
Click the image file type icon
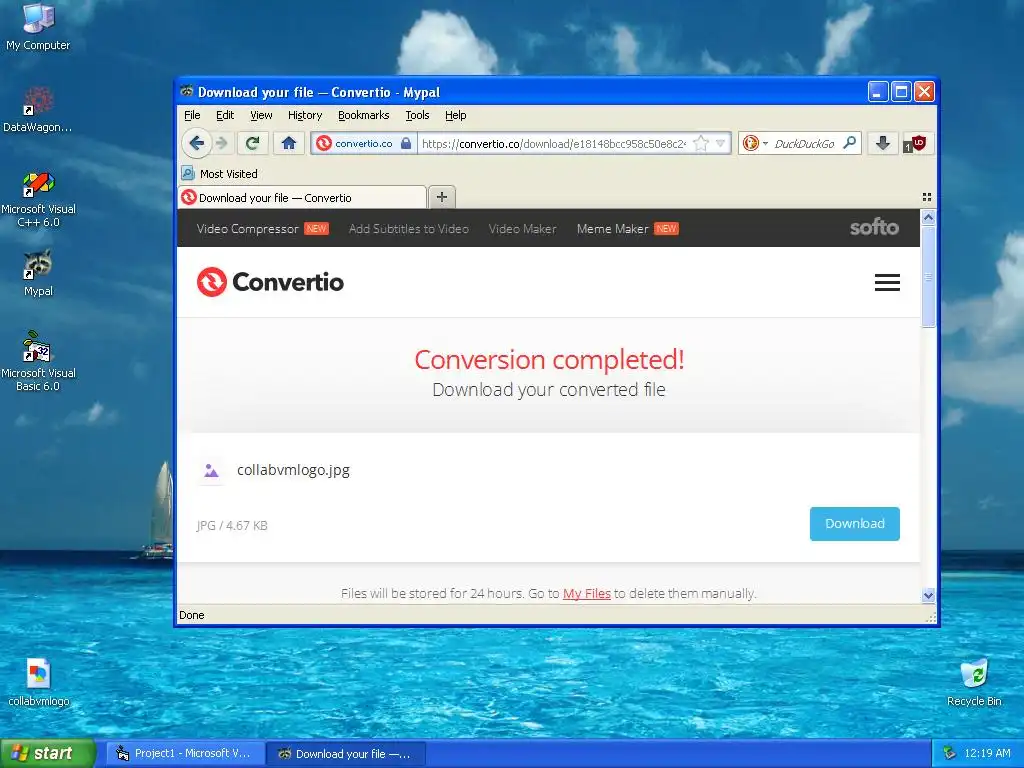(211, 470)
